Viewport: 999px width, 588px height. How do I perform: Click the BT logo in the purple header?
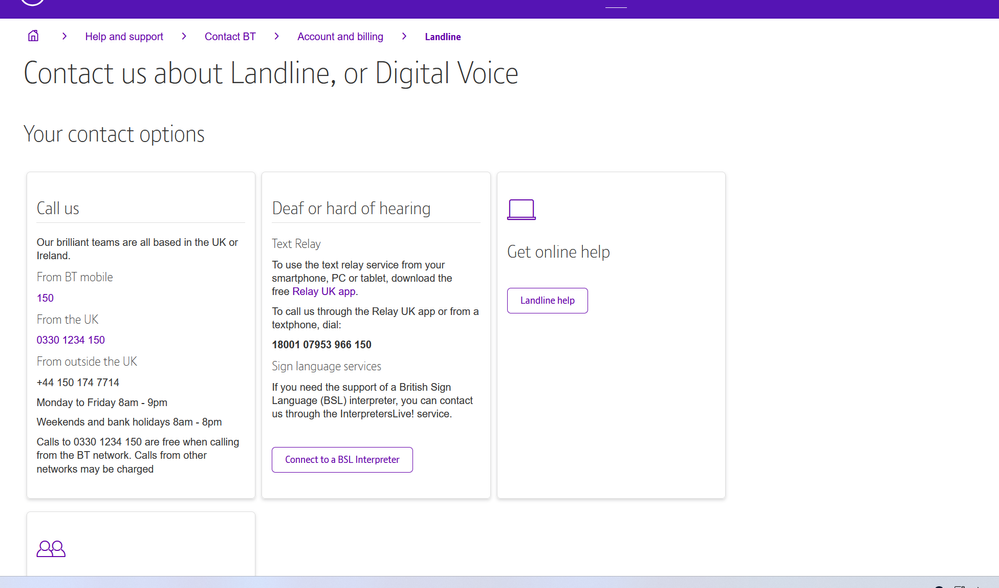[33, 2]
